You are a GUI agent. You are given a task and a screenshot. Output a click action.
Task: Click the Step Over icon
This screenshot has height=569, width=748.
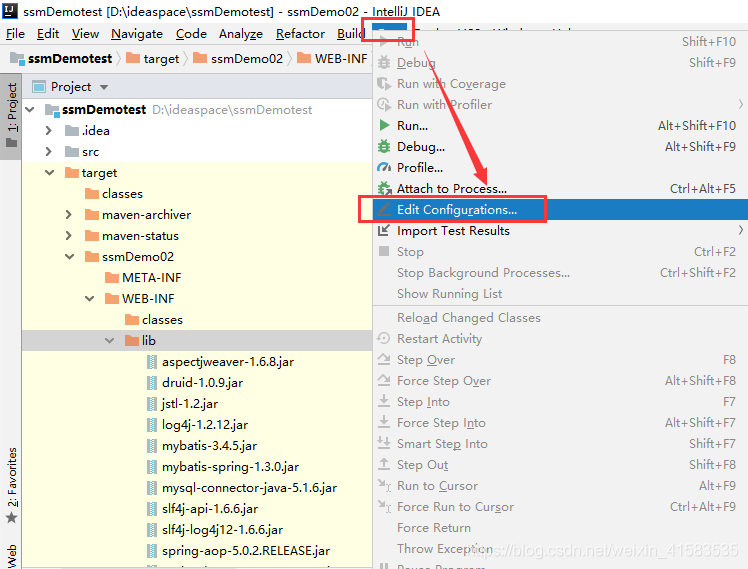point(384,359)
